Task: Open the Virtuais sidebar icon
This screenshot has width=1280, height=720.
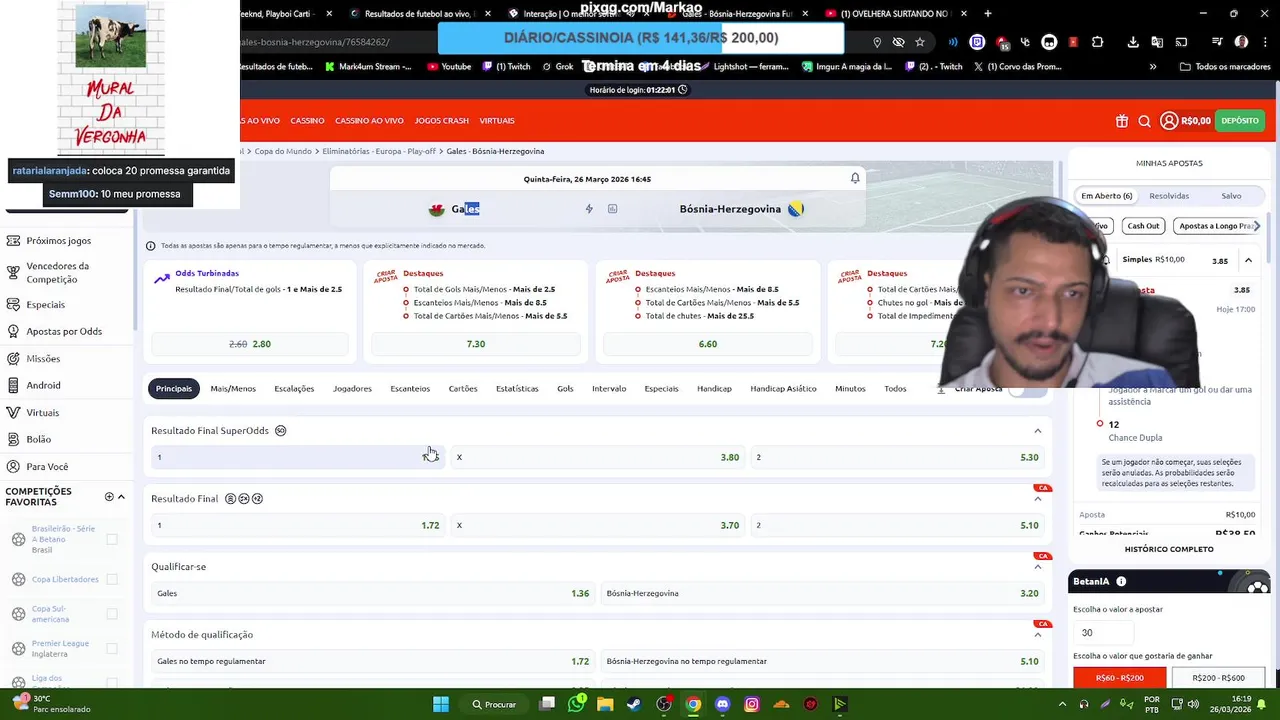Action: 13,412
